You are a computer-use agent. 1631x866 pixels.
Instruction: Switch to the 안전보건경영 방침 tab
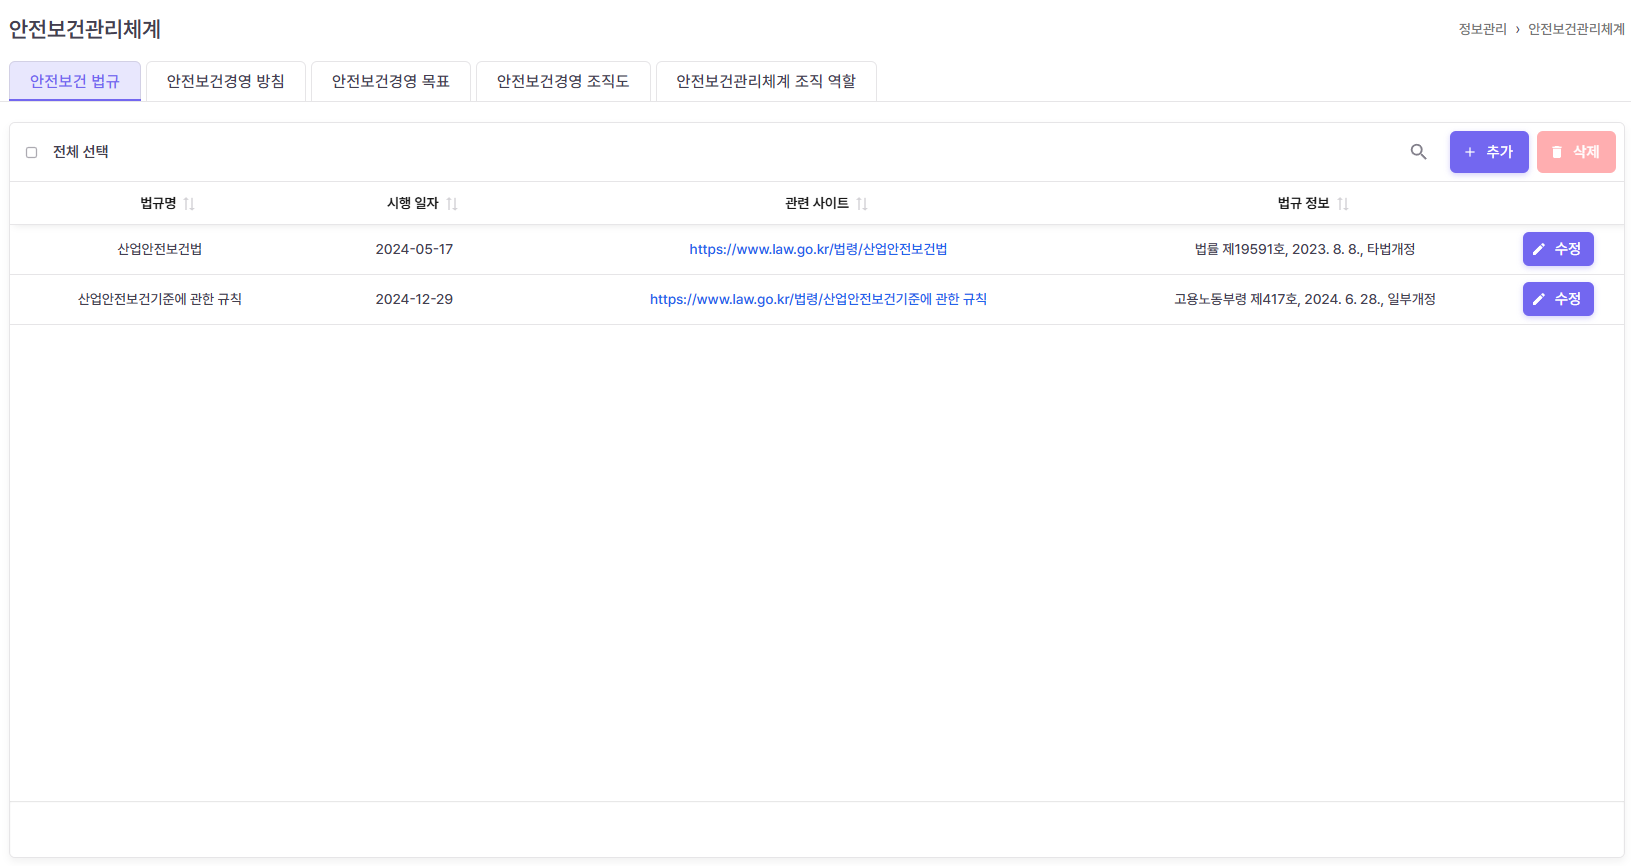click(225, 81)
